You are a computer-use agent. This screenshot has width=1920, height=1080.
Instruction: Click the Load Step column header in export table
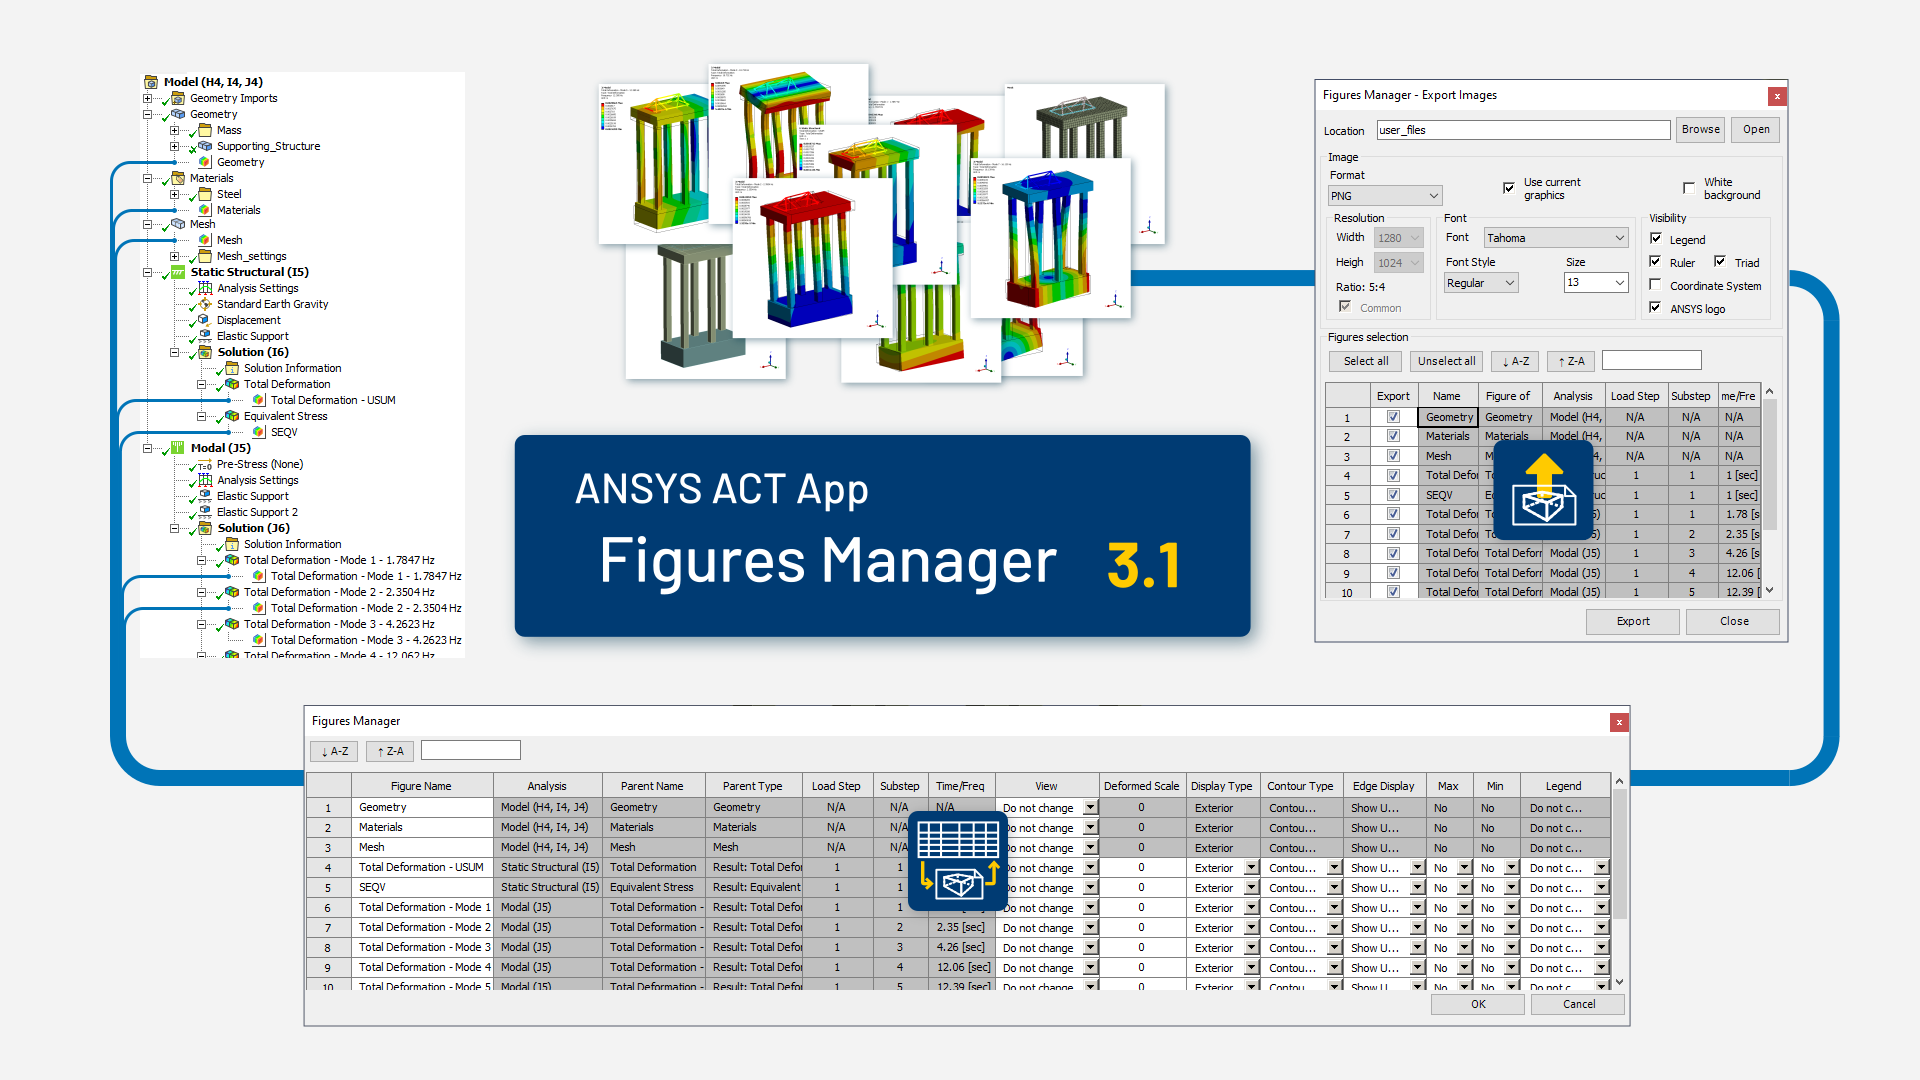[x=1635, y=396]
